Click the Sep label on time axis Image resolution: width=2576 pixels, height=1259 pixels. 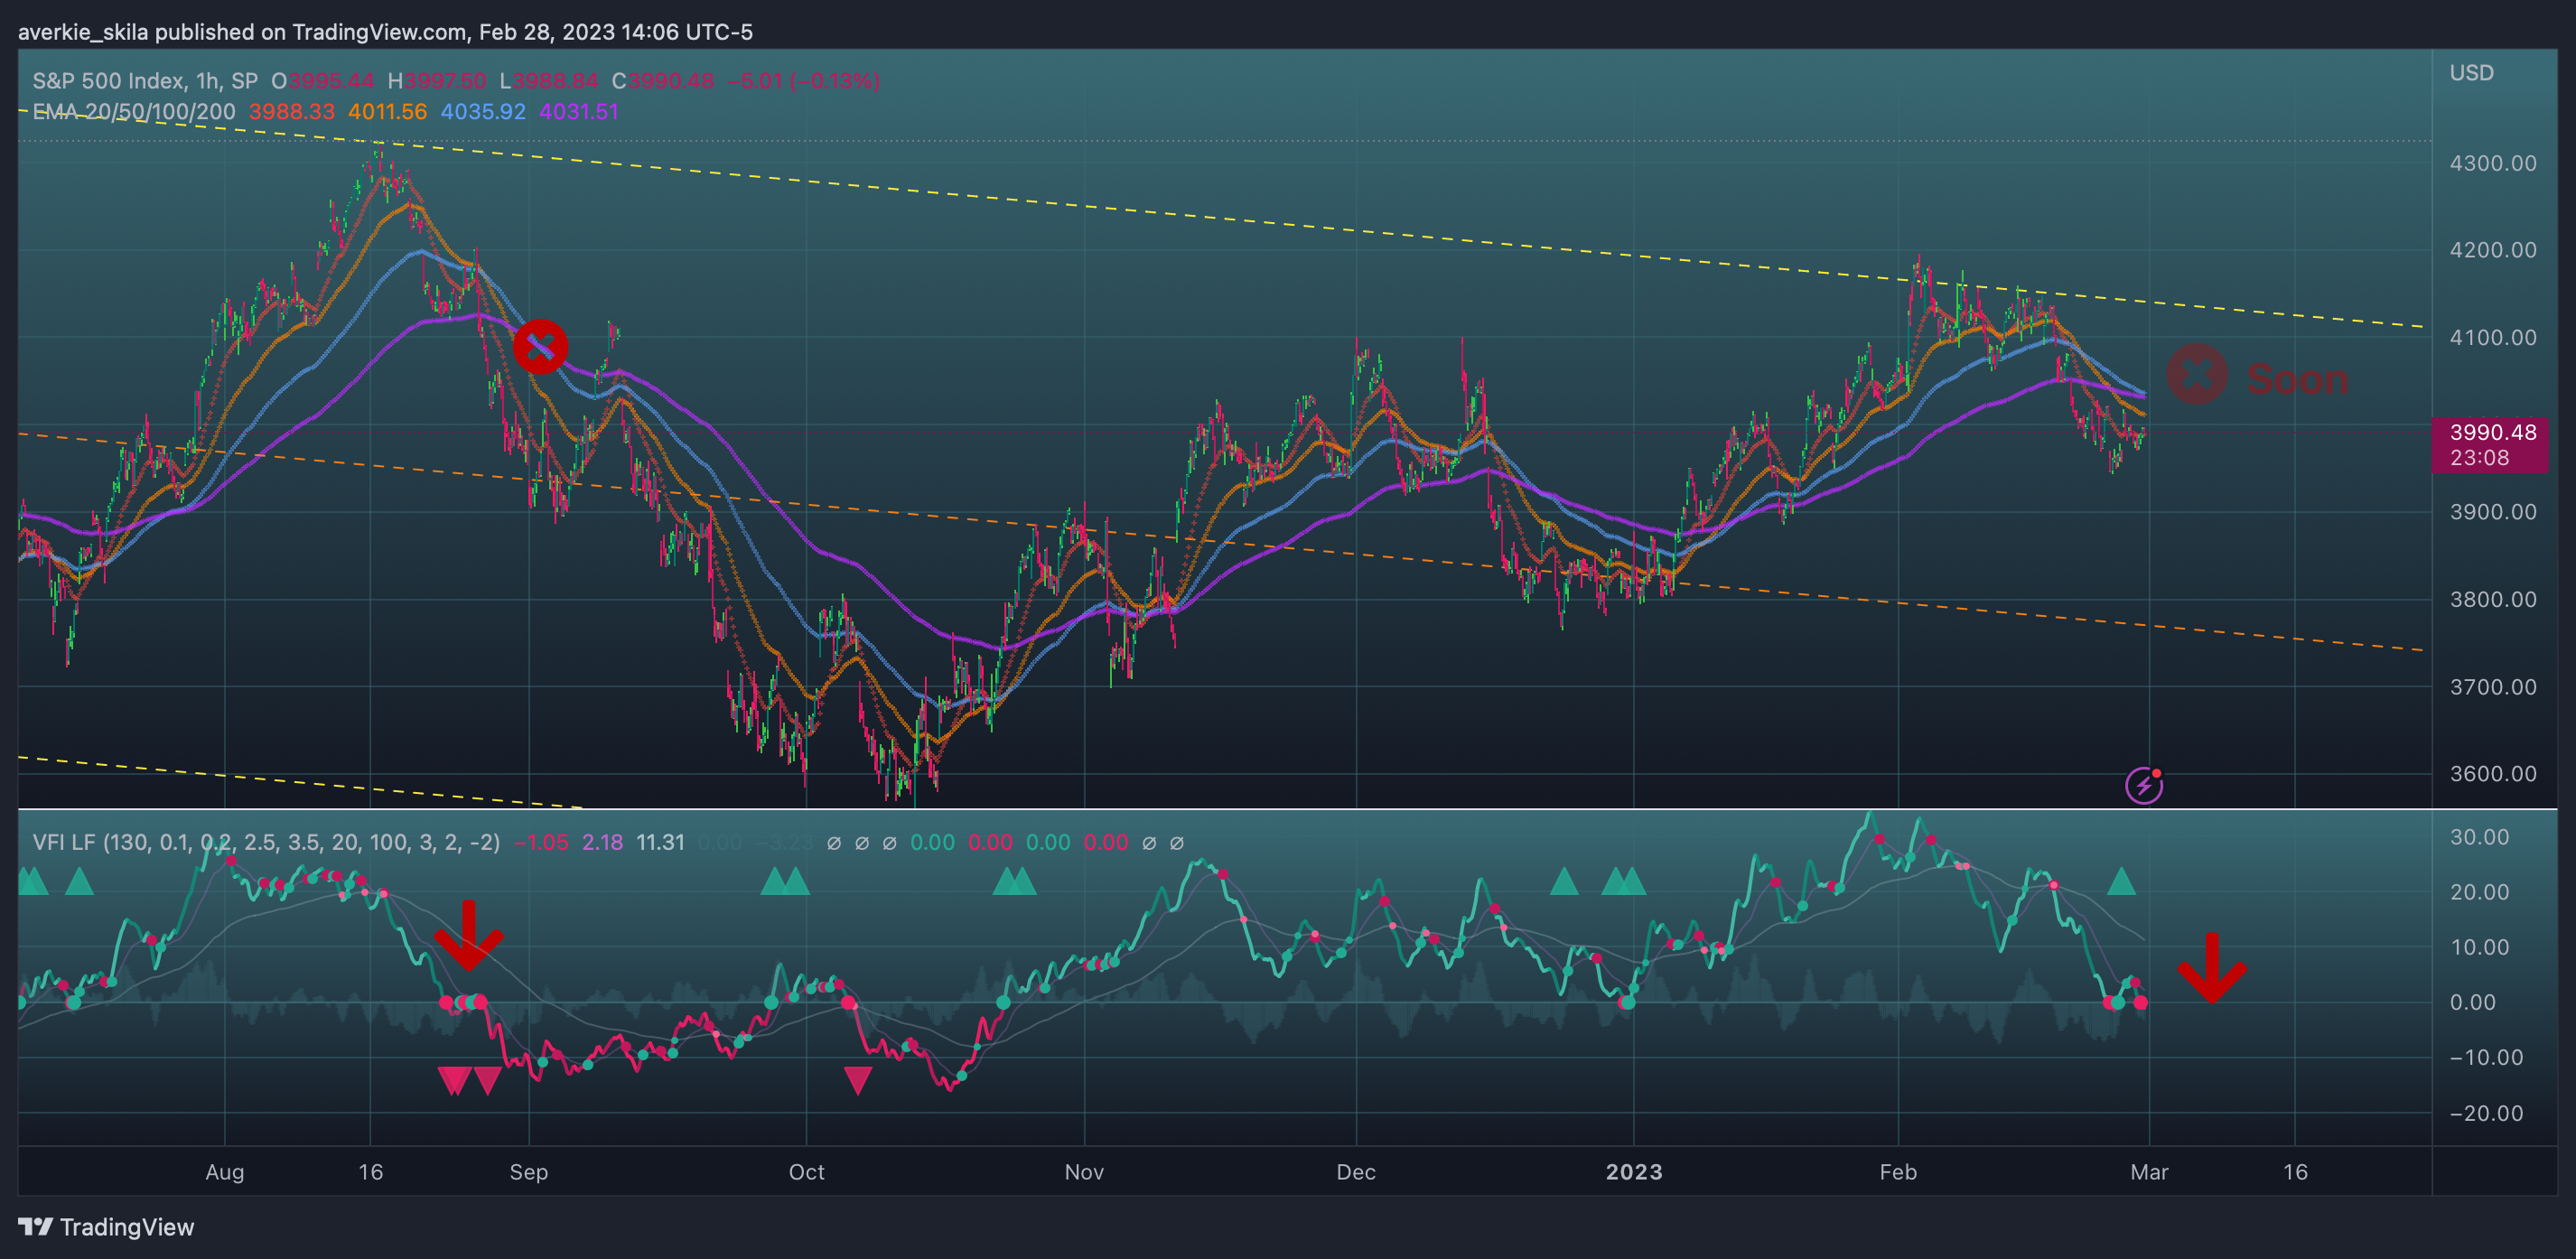529,1172
